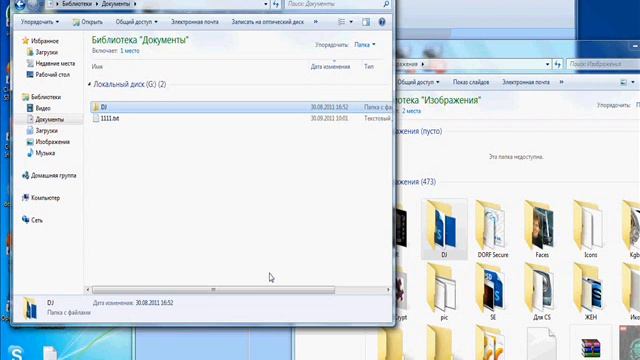Click the change view icon in Documents
The image size is (640, 360).
coord(342,22)
